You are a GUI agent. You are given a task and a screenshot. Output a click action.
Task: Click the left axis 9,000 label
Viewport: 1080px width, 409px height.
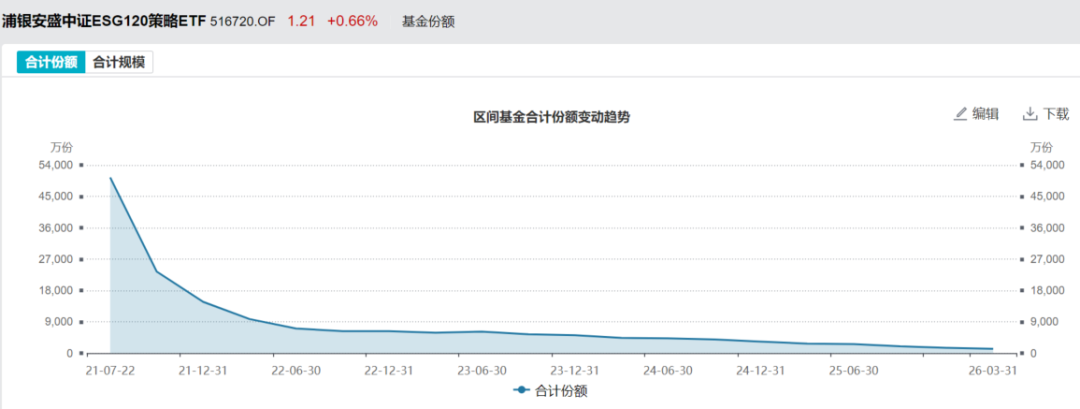(x=59, y=322)
